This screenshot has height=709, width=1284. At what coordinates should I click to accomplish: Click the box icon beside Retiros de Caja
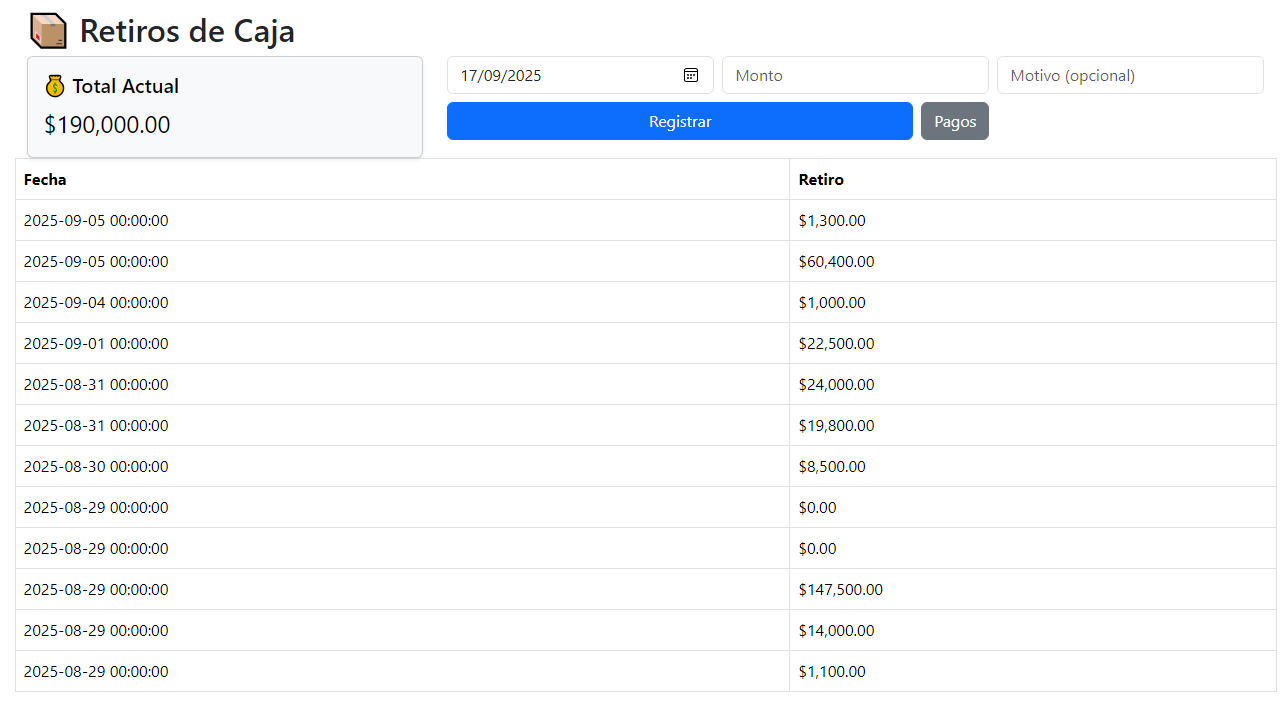click(x=48, y=31)
